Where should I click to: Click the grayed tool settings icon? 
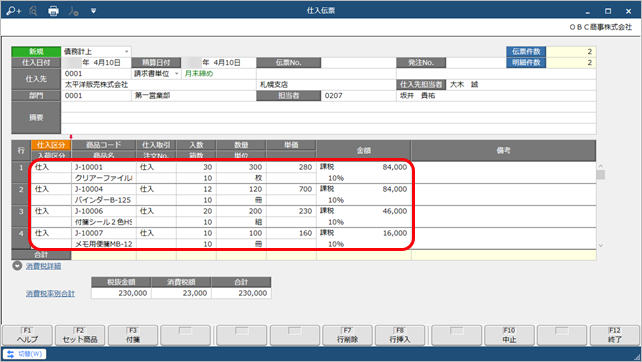click(73, 11)
